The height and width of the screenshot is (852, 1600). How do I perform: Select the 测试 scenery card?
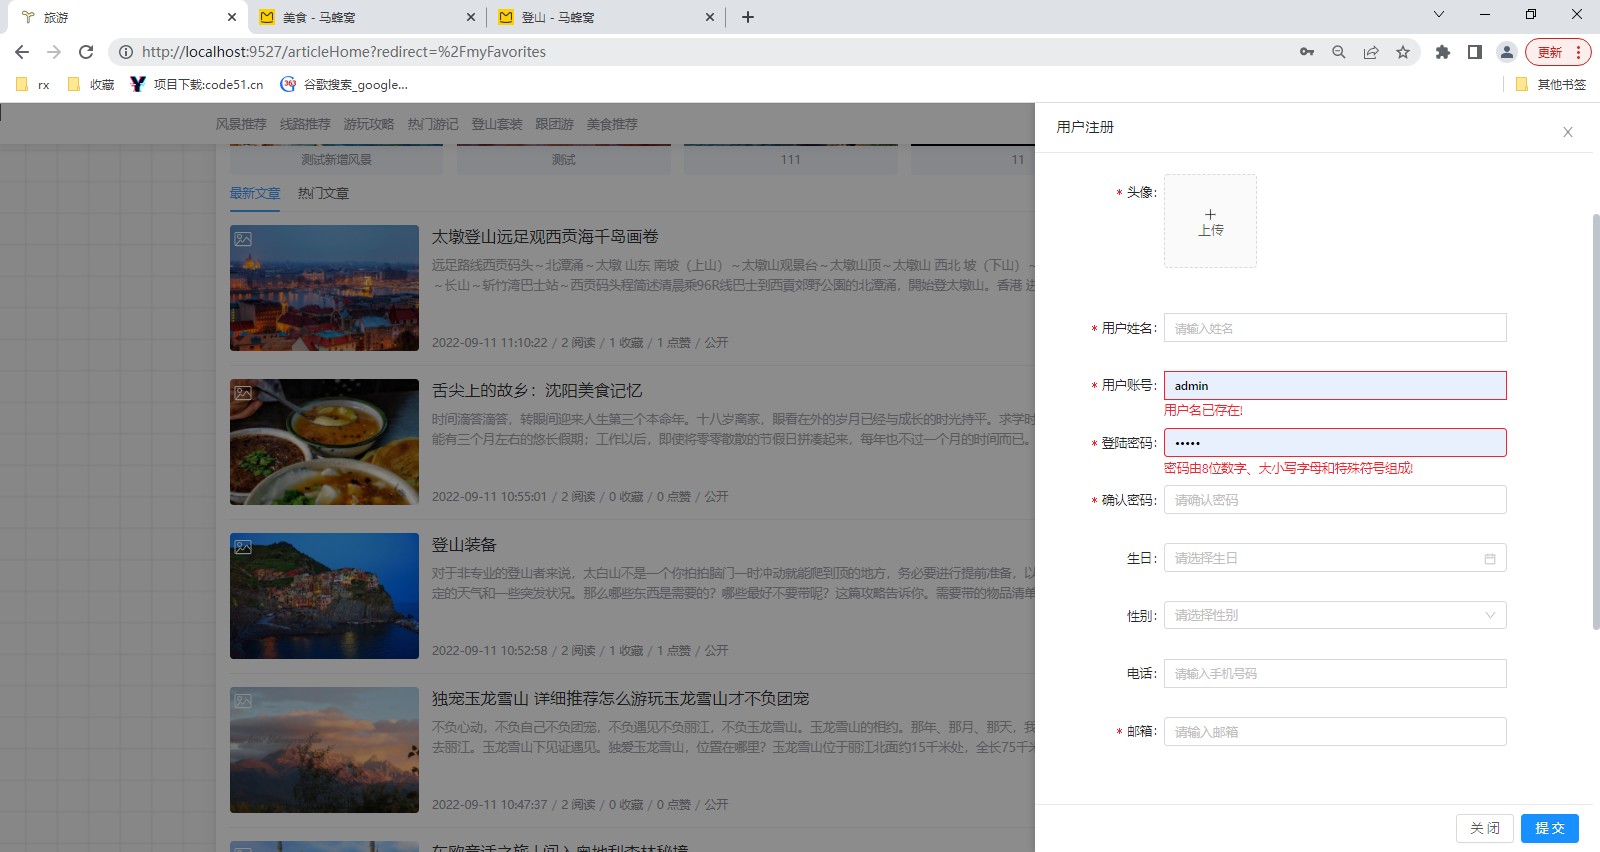(564, 159)
